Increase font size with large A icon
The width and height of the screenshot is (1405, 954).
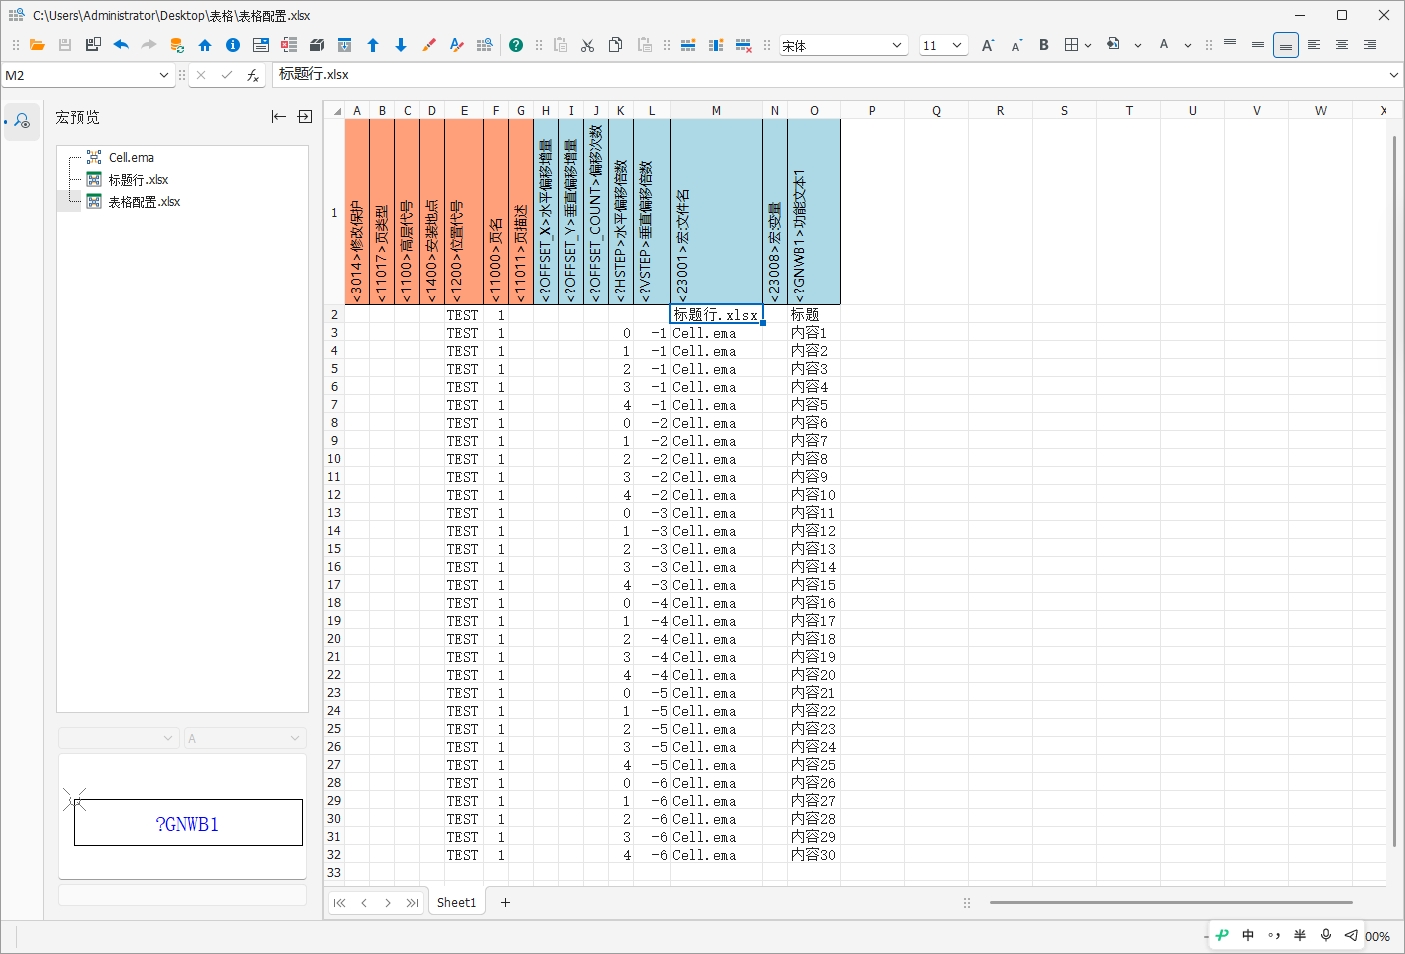click(988, 45)
